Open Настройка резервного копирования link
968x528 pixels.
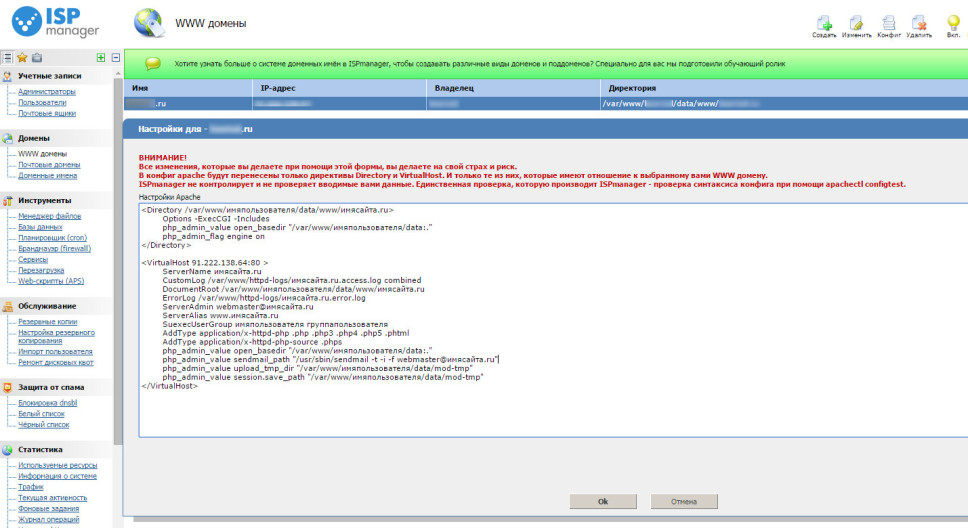point(56,337)
